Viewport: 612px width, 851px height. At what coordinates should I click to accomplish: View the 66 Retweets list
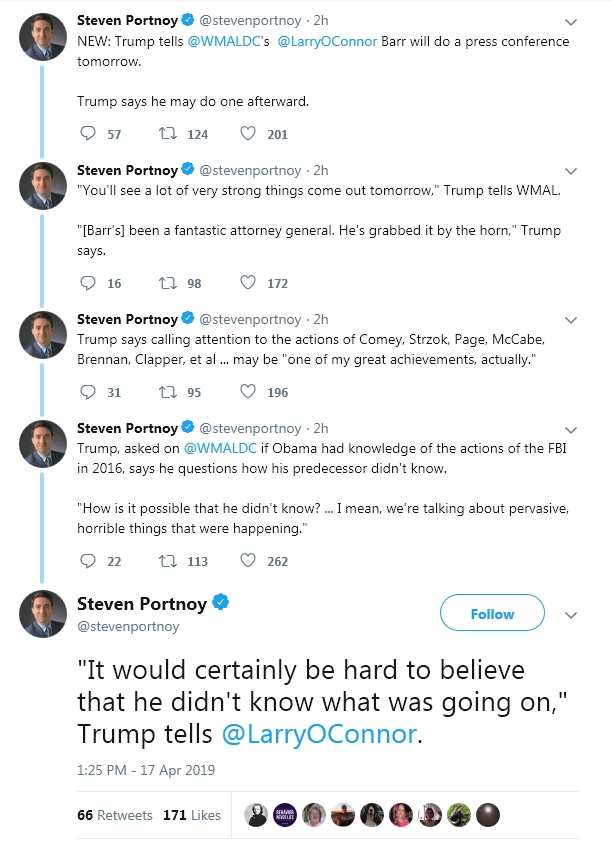(x=115, y=815)
